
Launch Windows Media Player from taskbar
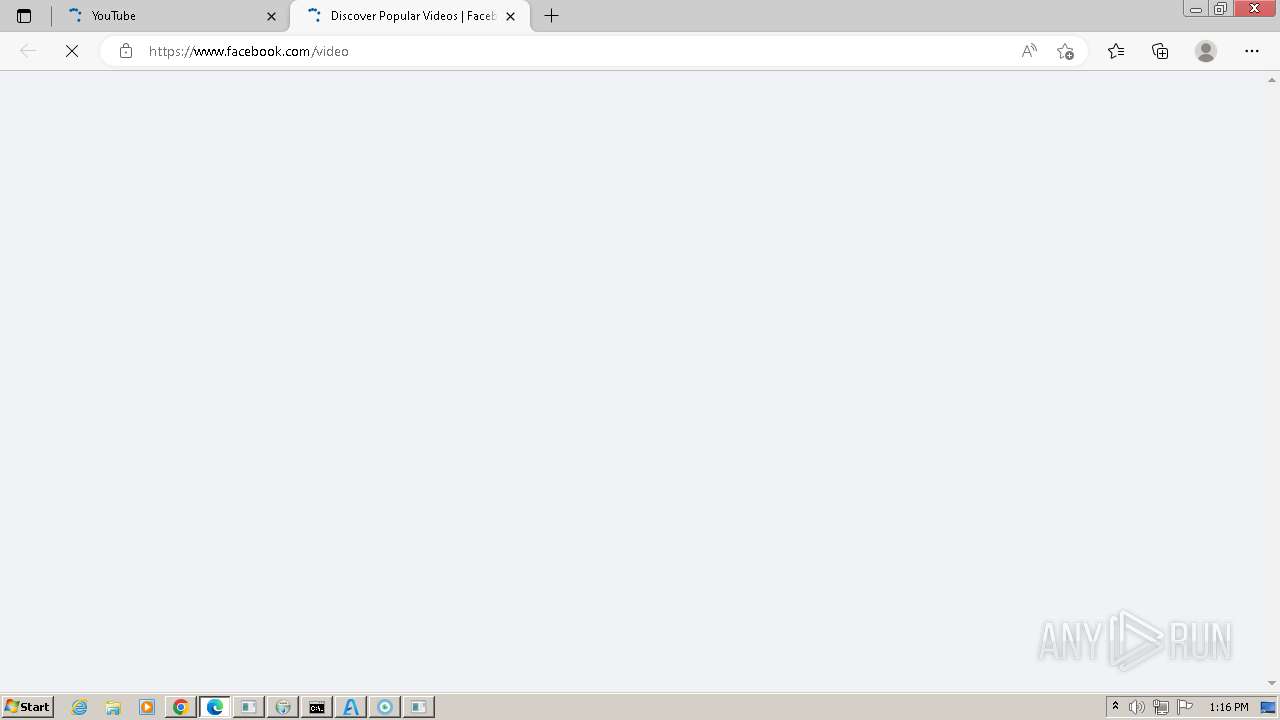point(147,707)
